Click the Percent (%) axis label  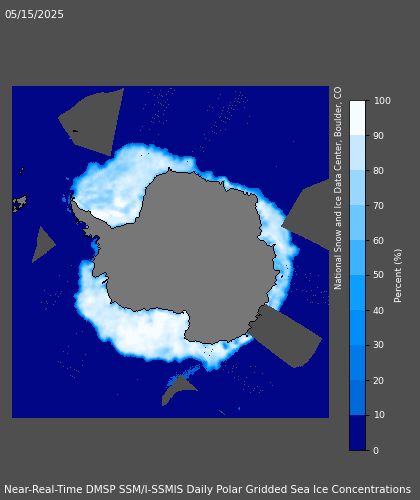[x=398, y=276]
